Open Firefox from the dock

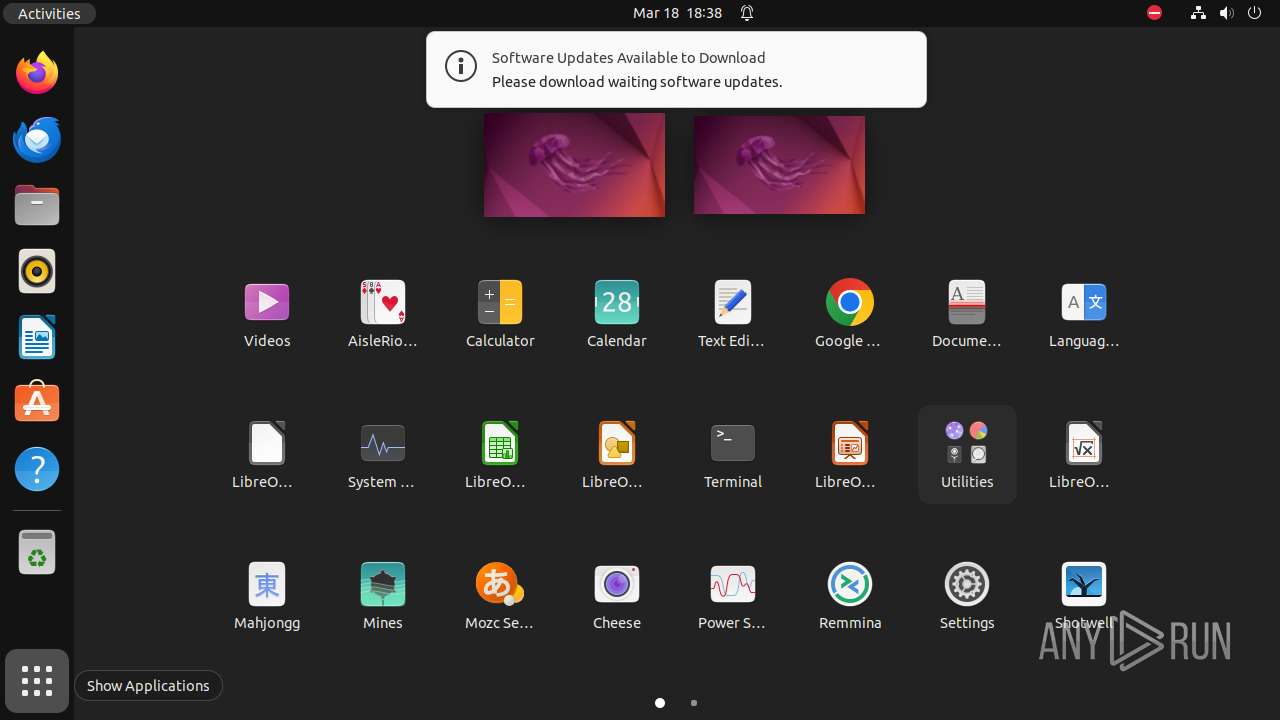37,73
